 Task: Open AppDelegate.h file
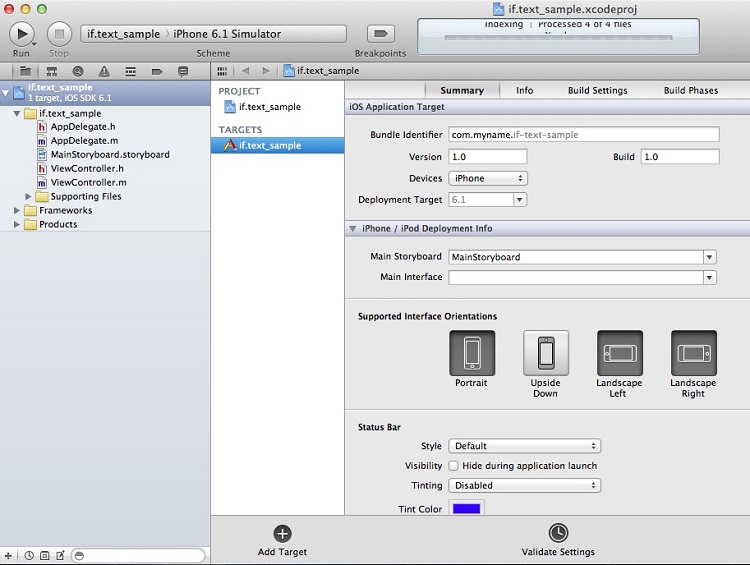coord(83,127)
